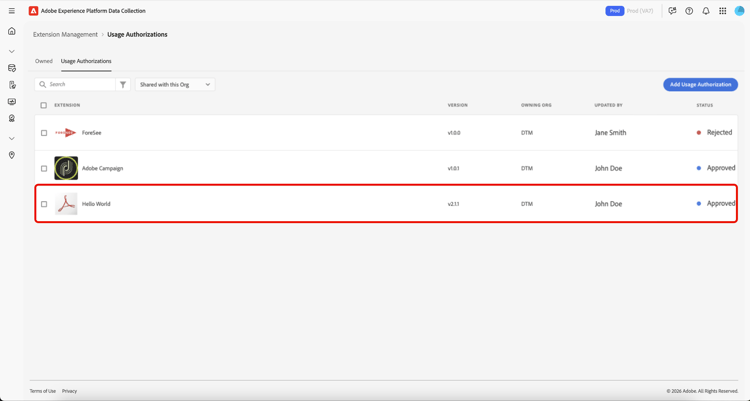This screenshot has height=401, width=750.
Task: Open the app switcher grid icon
Action: coord(723,11)
